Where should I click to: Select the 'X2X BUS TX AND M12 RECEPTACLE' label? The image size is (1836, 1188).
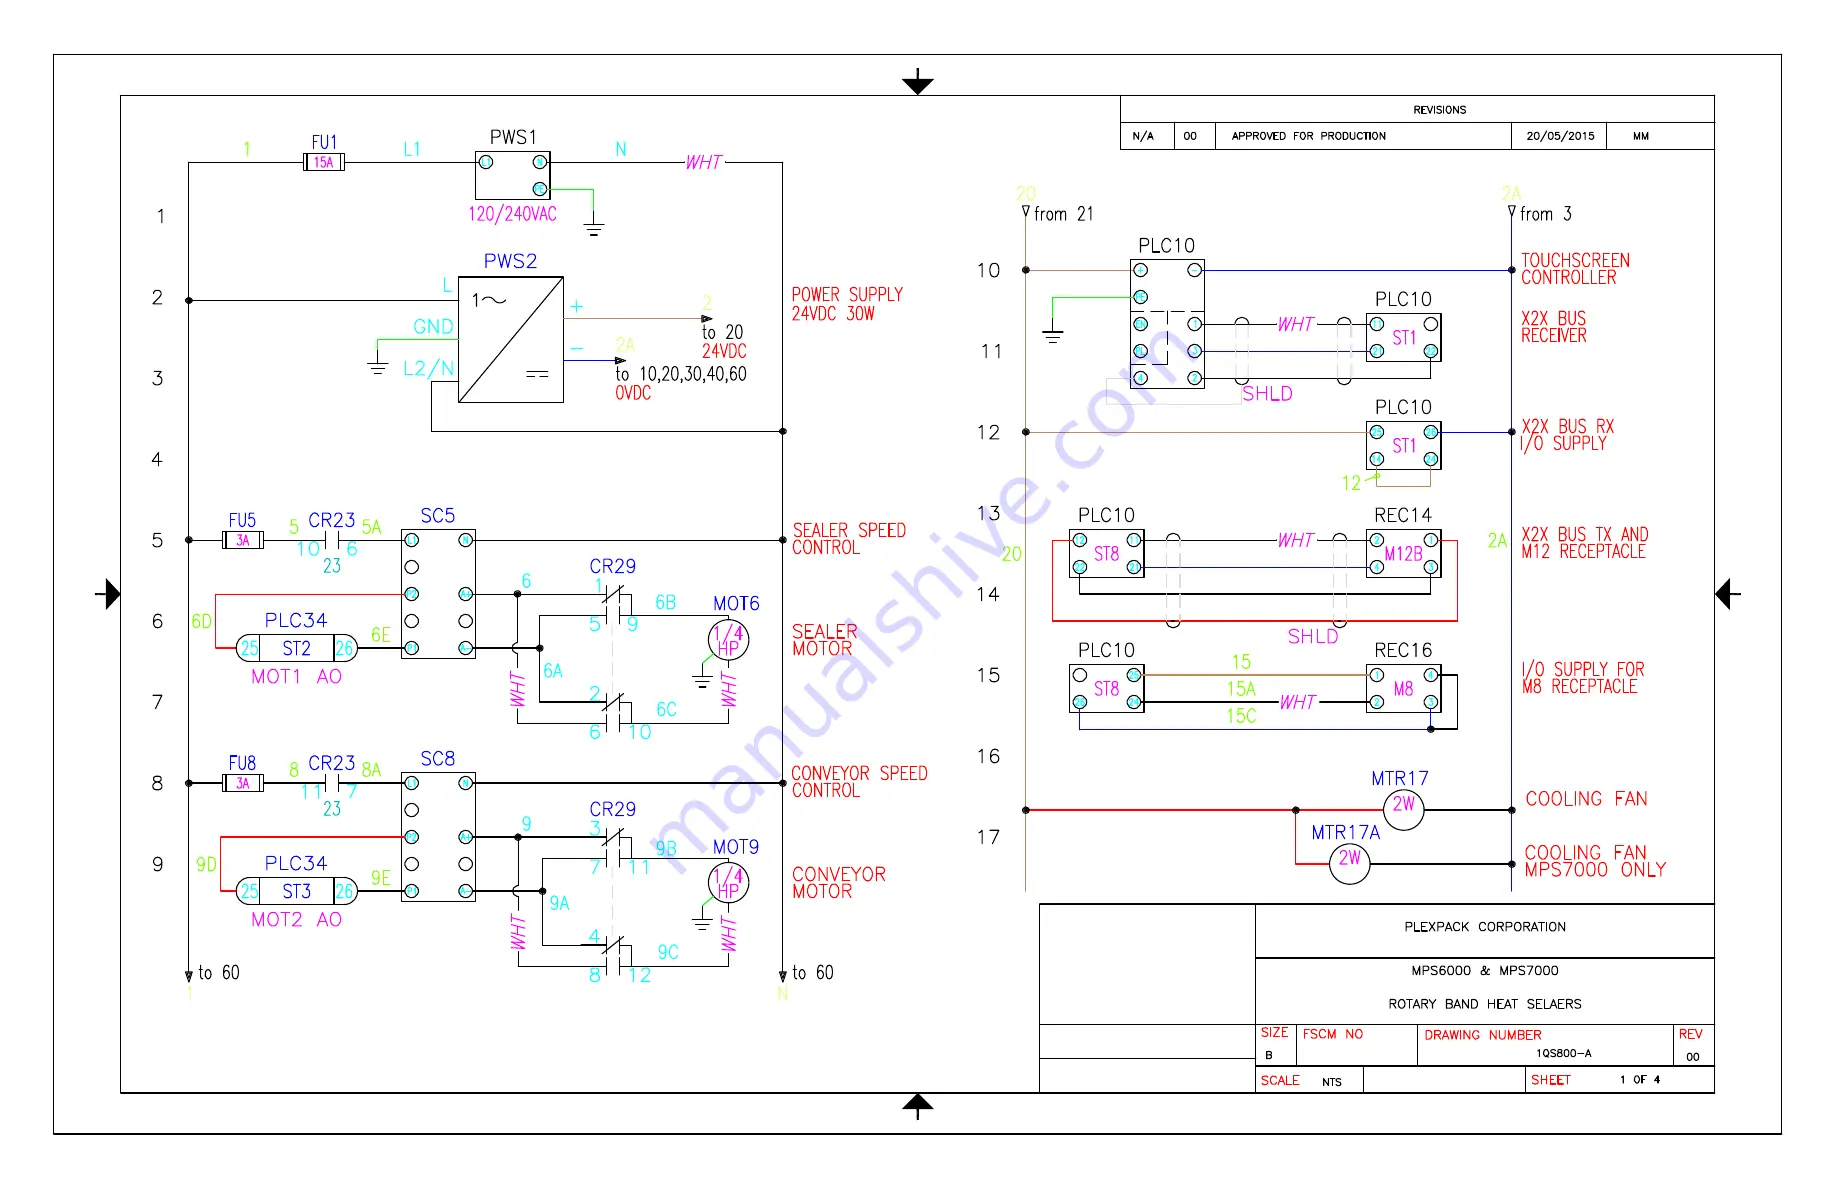(1584, 543)
